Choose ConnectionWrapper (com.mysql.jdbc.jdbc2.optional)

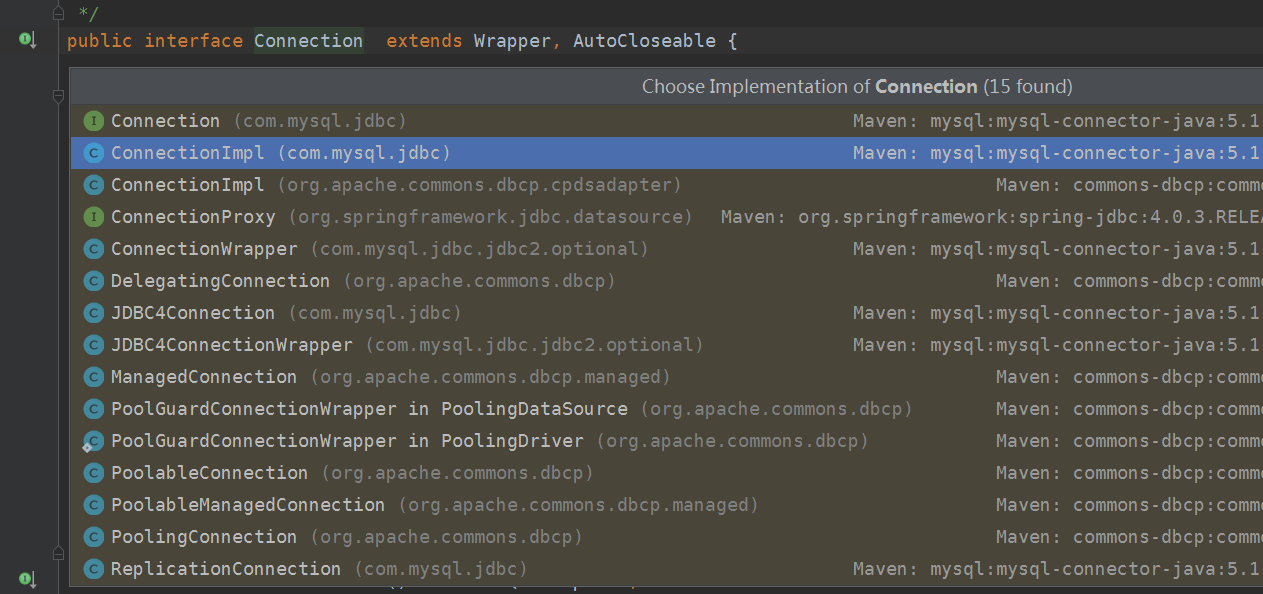[666, 249]
